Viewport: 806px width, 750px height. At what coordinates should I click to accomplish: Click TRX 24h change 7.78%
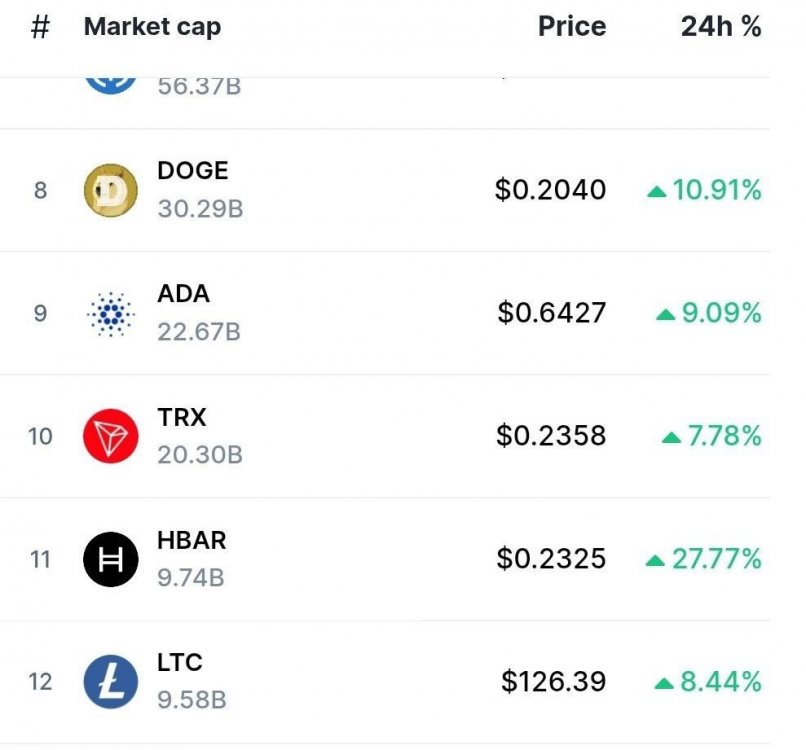pos(724,436)
